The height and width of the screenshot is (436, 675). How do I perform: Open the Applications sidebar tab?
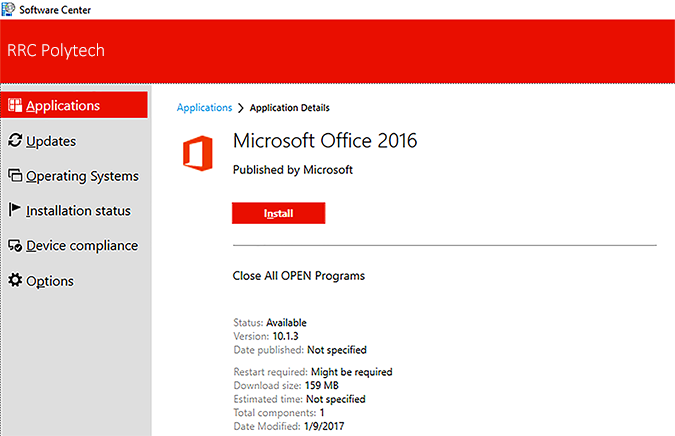(74, 105)
